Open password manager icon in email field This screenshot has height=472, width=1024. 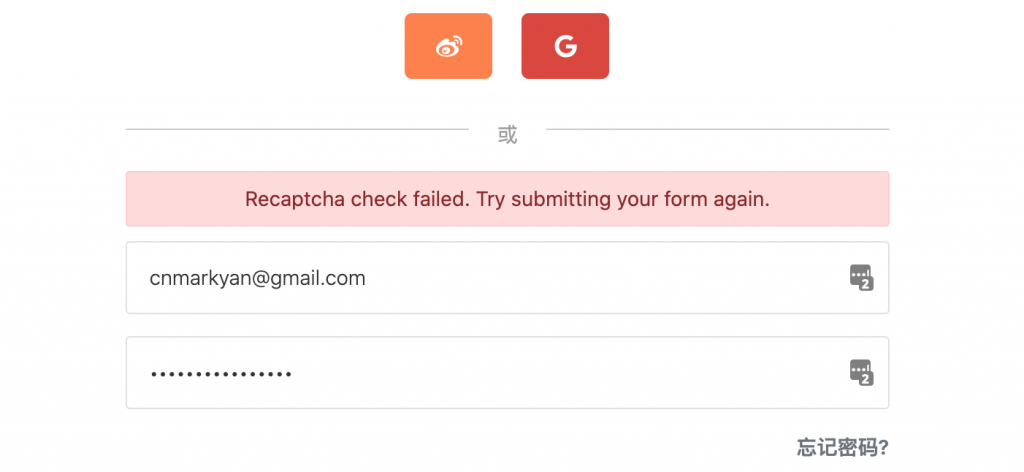(860, 276)
